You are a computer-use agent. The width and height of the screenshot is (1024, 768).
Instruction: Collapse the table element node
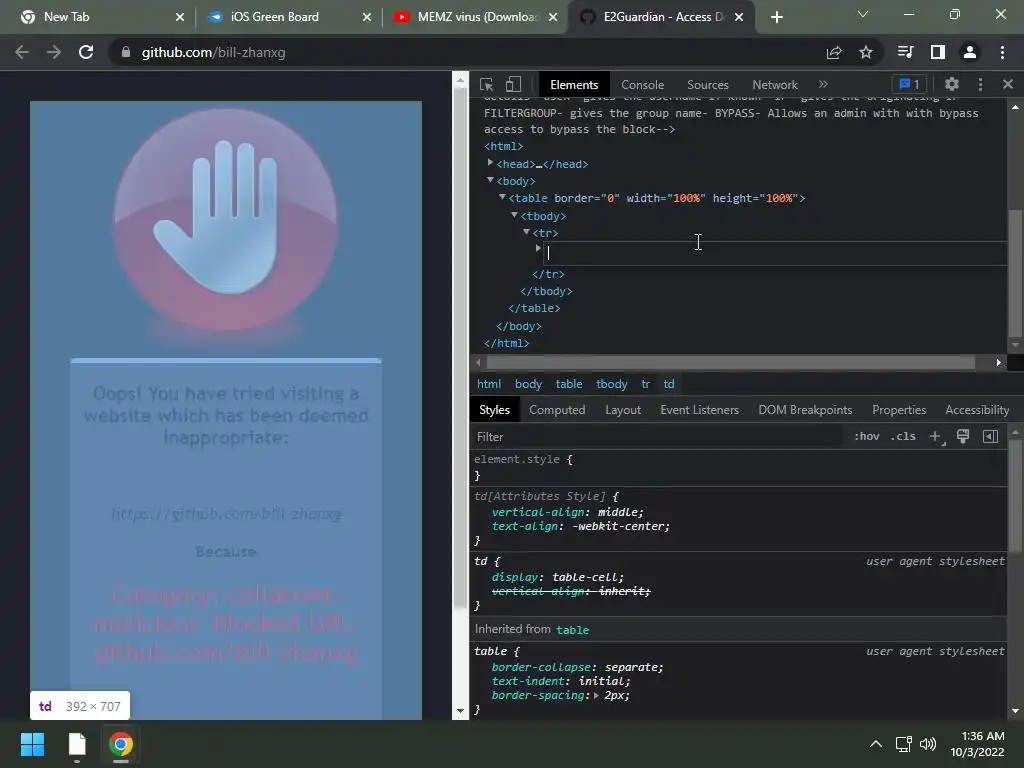click(x=502, y=197)
